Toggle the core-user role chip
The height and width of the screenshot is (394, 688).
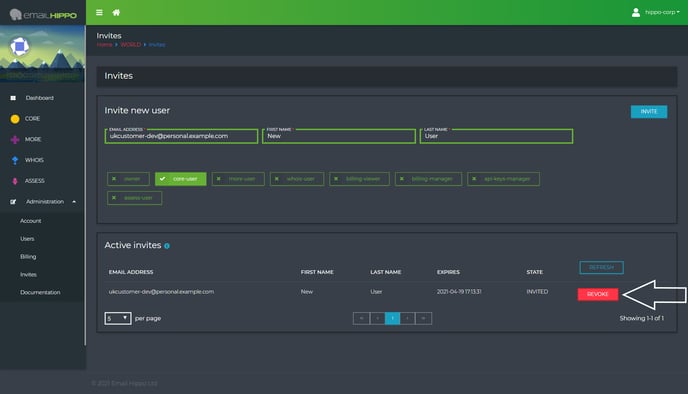pyautogui.click(x=180, y=179)
